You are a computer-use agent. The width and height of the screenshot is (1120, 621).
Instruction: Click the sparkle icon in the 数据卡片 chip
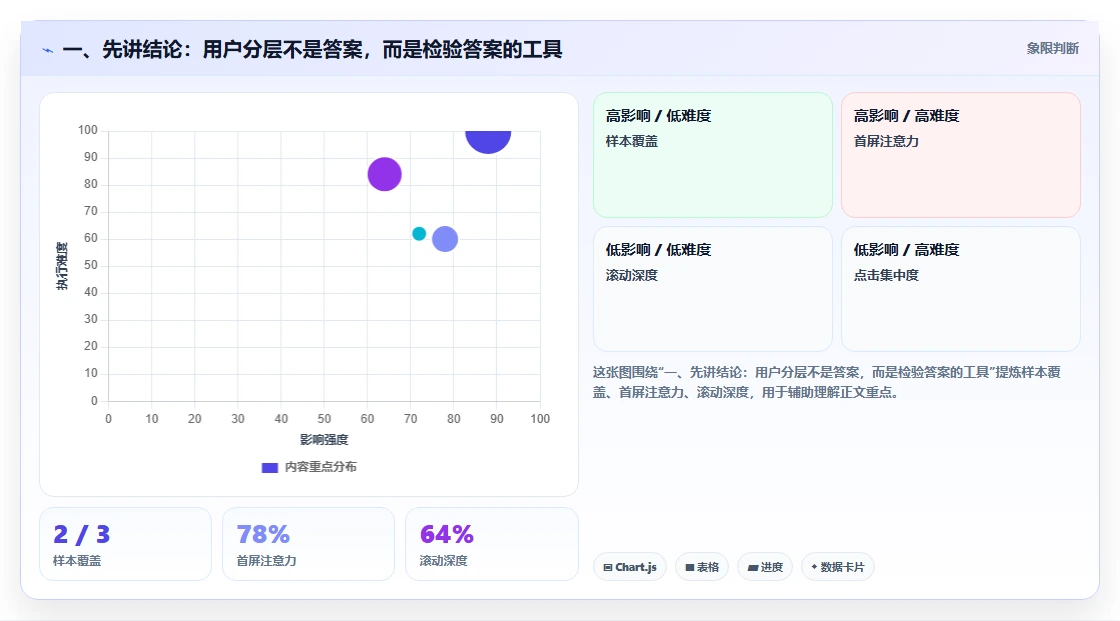(x=814, y=567)
